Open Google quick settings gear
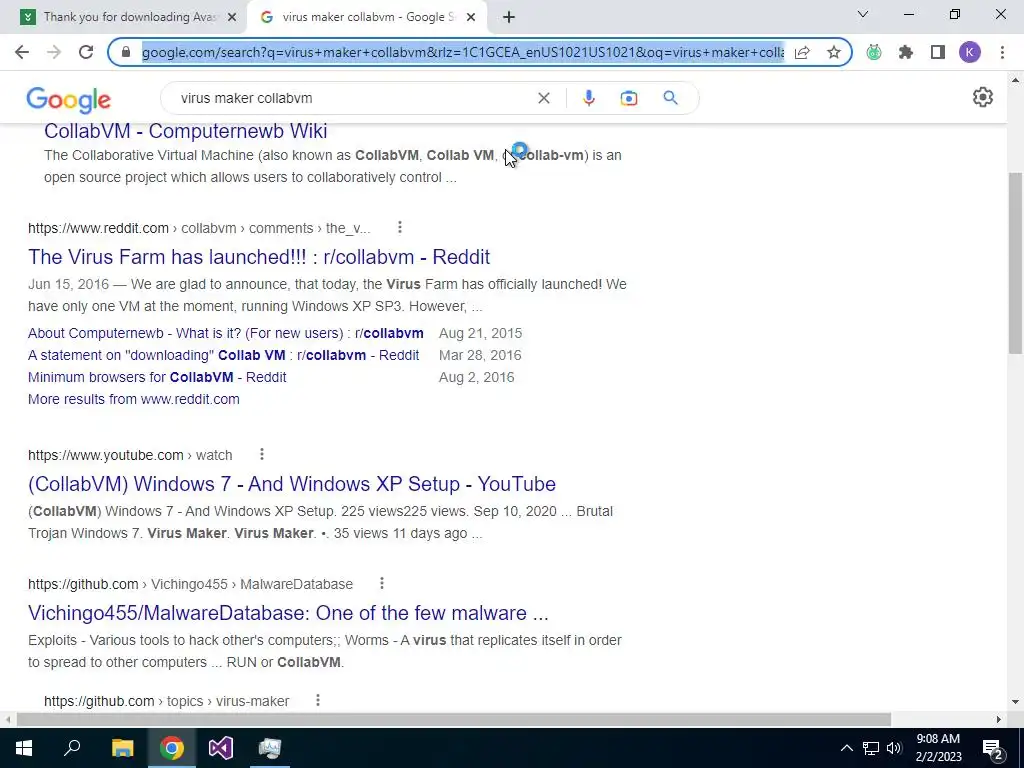The height and width of the screenshot is (768, 1024). tap(983, 97)
